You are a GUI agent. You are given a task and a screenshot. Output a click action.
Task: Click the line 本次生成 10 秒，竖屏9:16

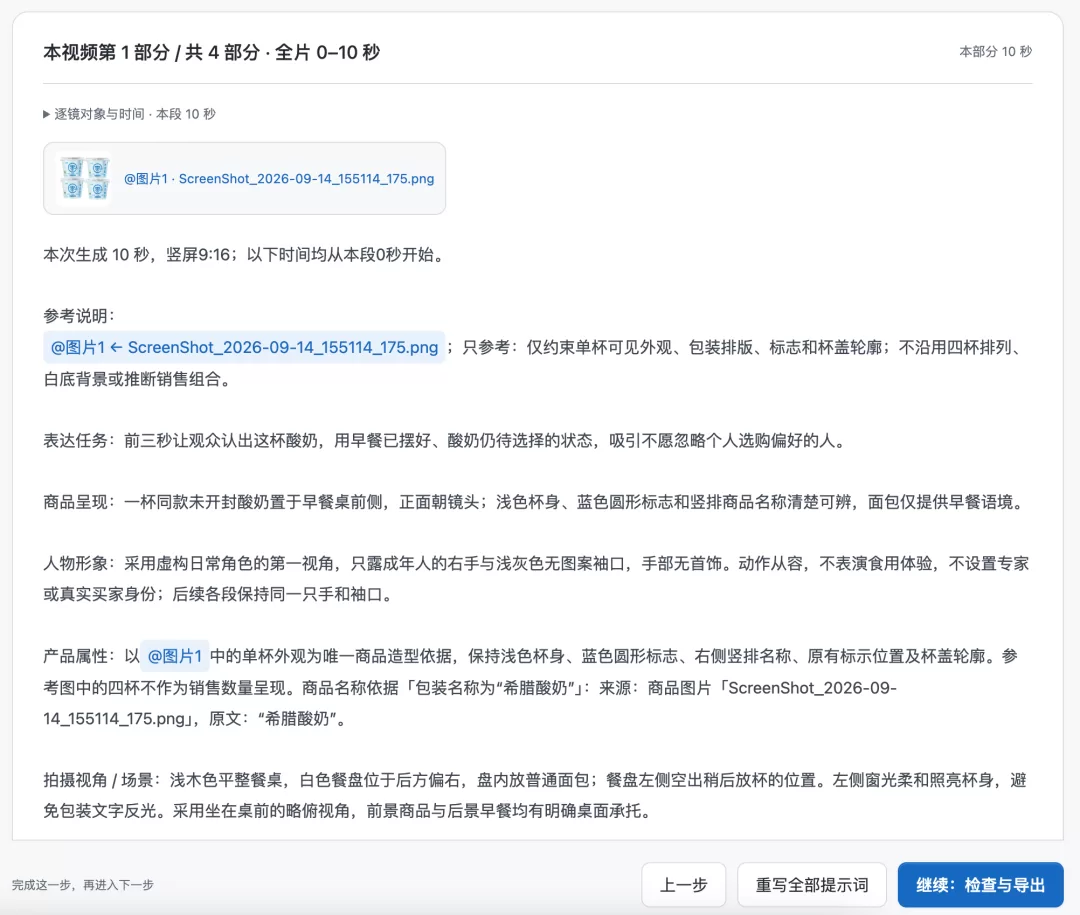245,255
